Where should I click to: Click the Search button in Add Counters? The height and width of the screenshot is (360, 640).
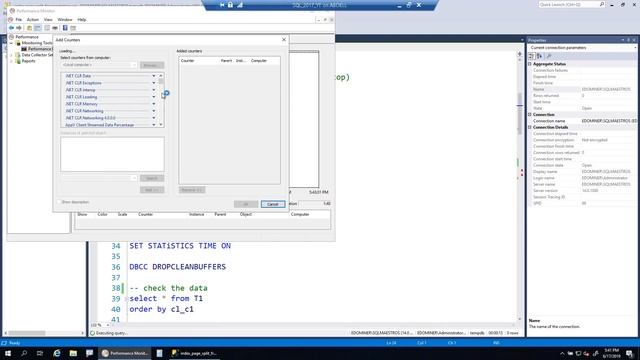(x=152, y=178)
